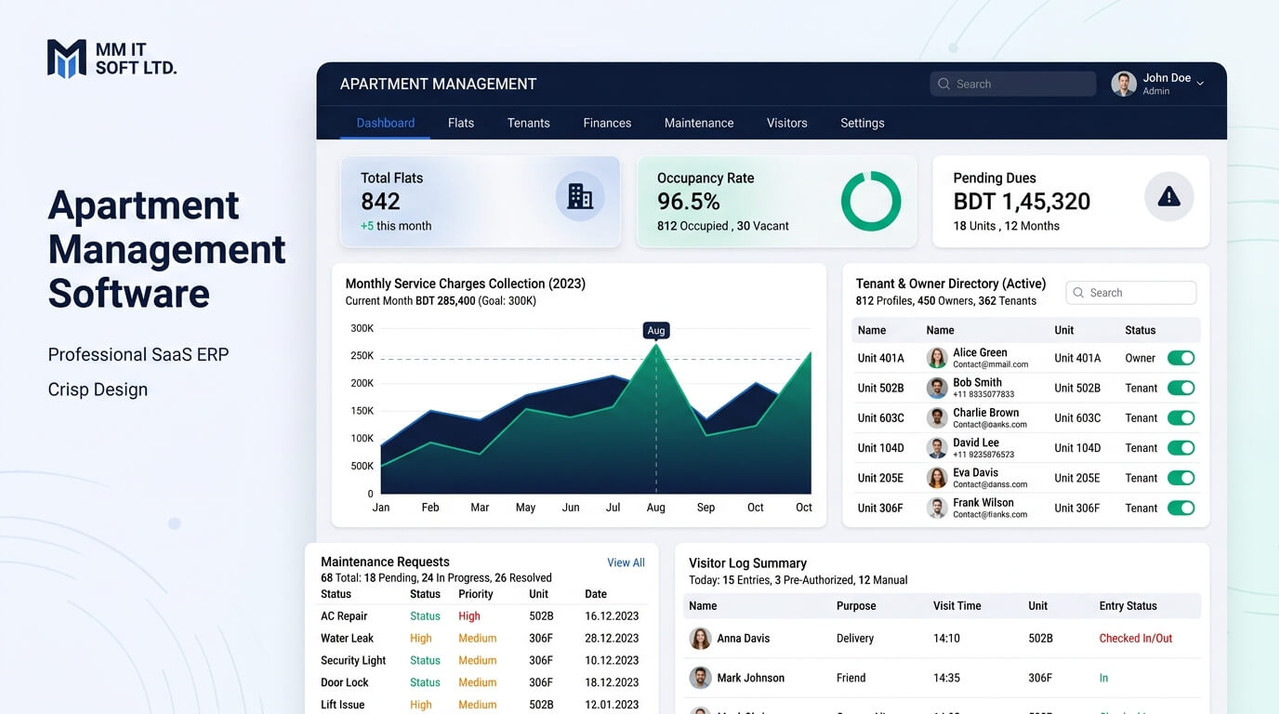Click the MM IT Soft logo
The height and width of the screenshot is (714, 1279).
coord(112,59)
